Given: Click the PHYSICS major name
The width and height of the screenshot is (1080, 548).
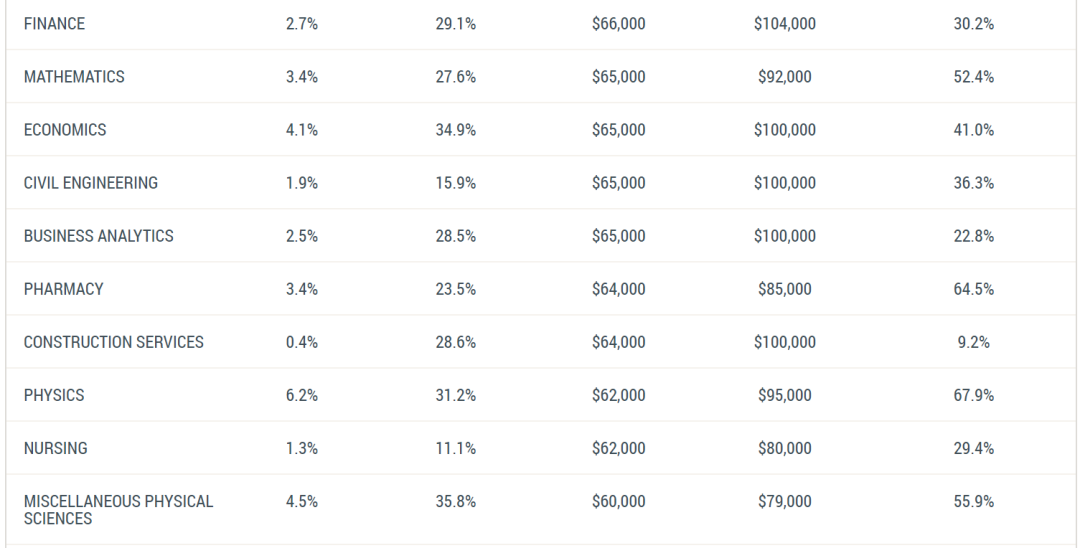Looking at the screenshot, I should click(x=54, y=395).
